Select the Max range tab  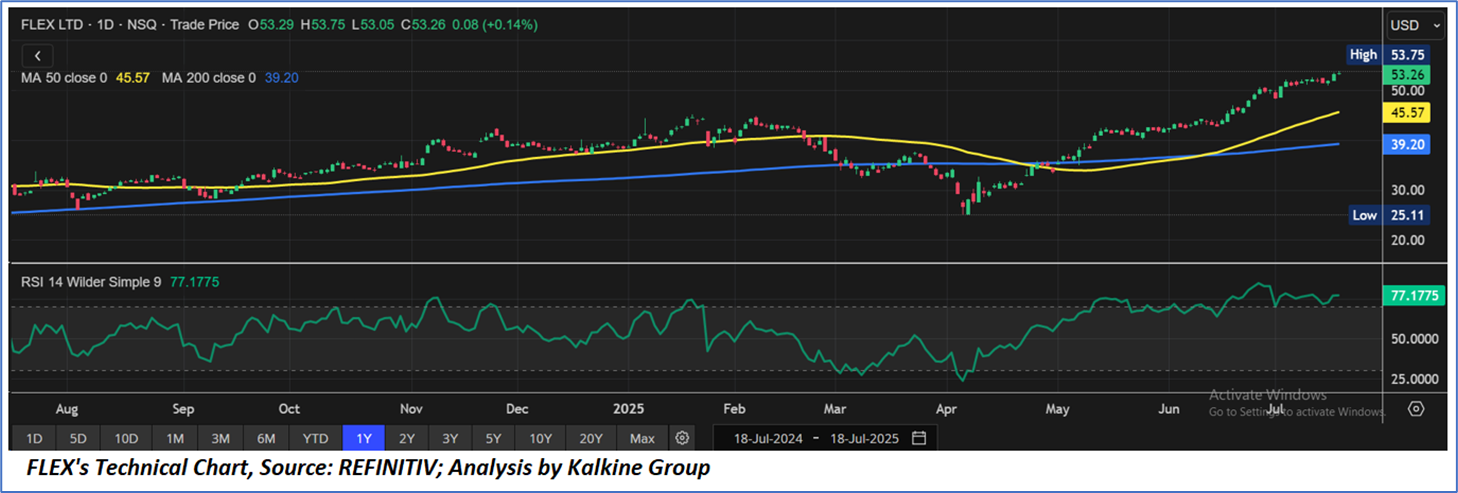[642, 438]
